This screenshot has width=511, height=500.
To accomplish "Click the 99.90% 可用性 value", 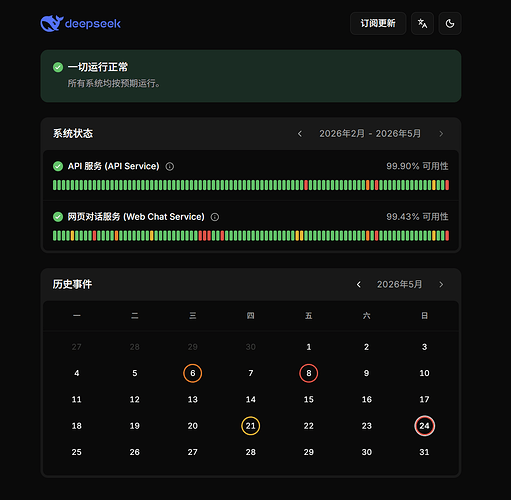I will tap(417, 166).
